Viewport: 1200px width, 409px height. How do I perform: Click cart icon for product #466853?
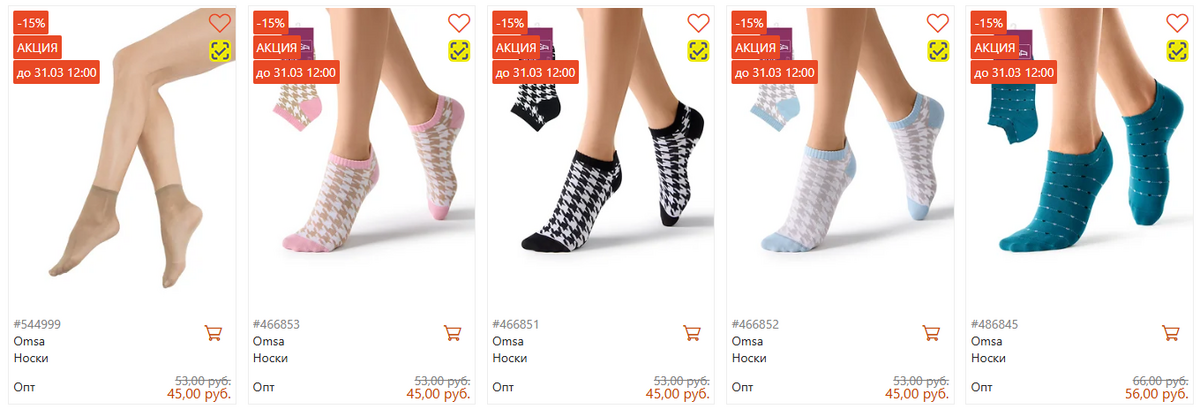coord(452,333)
